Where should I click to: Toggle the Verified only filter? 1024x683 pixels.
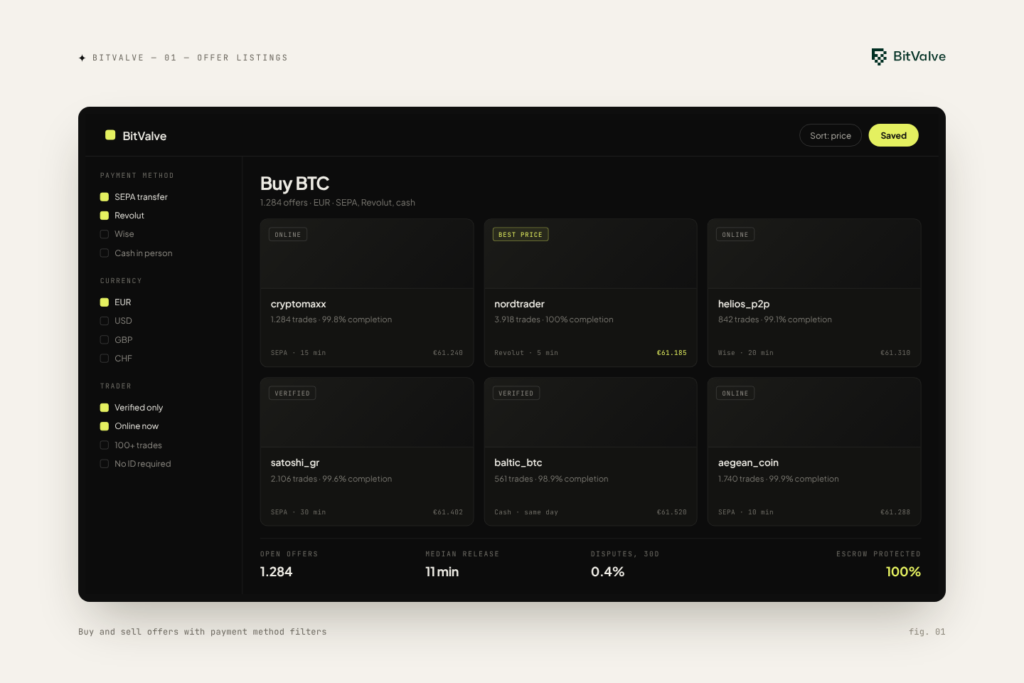coord(104,407)
